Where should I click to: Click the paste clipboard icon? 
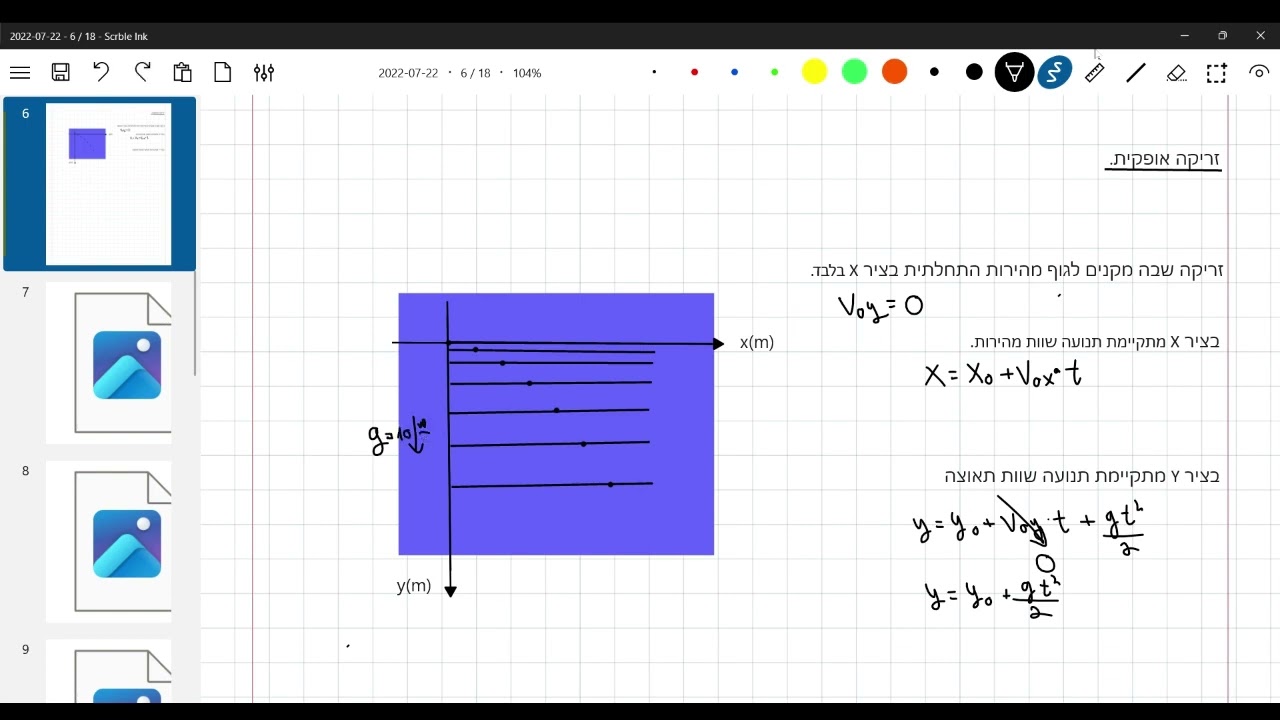[x=182, y=72]
